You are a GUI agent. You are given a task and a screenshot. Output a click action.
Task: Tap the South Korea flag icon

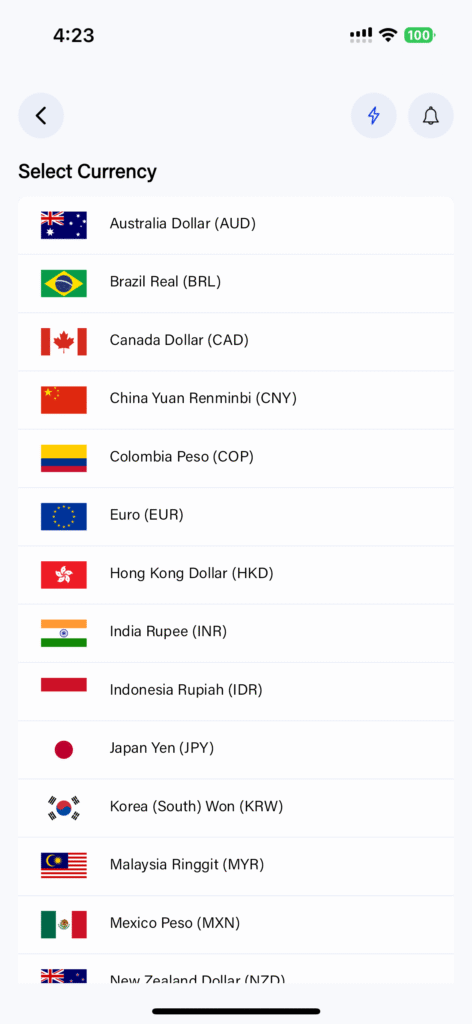pyautogui.click(x=63, y=807)
